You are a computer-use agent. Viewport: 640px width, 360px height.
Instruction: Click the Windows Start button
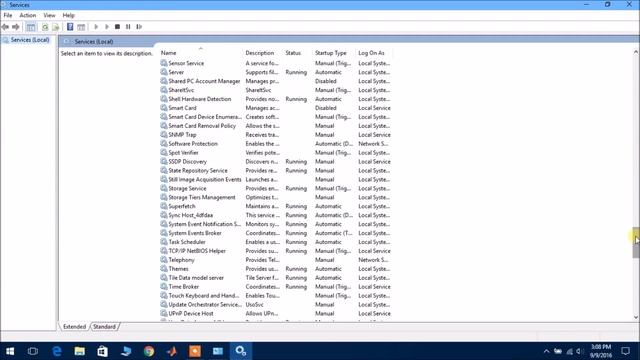[10, 351]
